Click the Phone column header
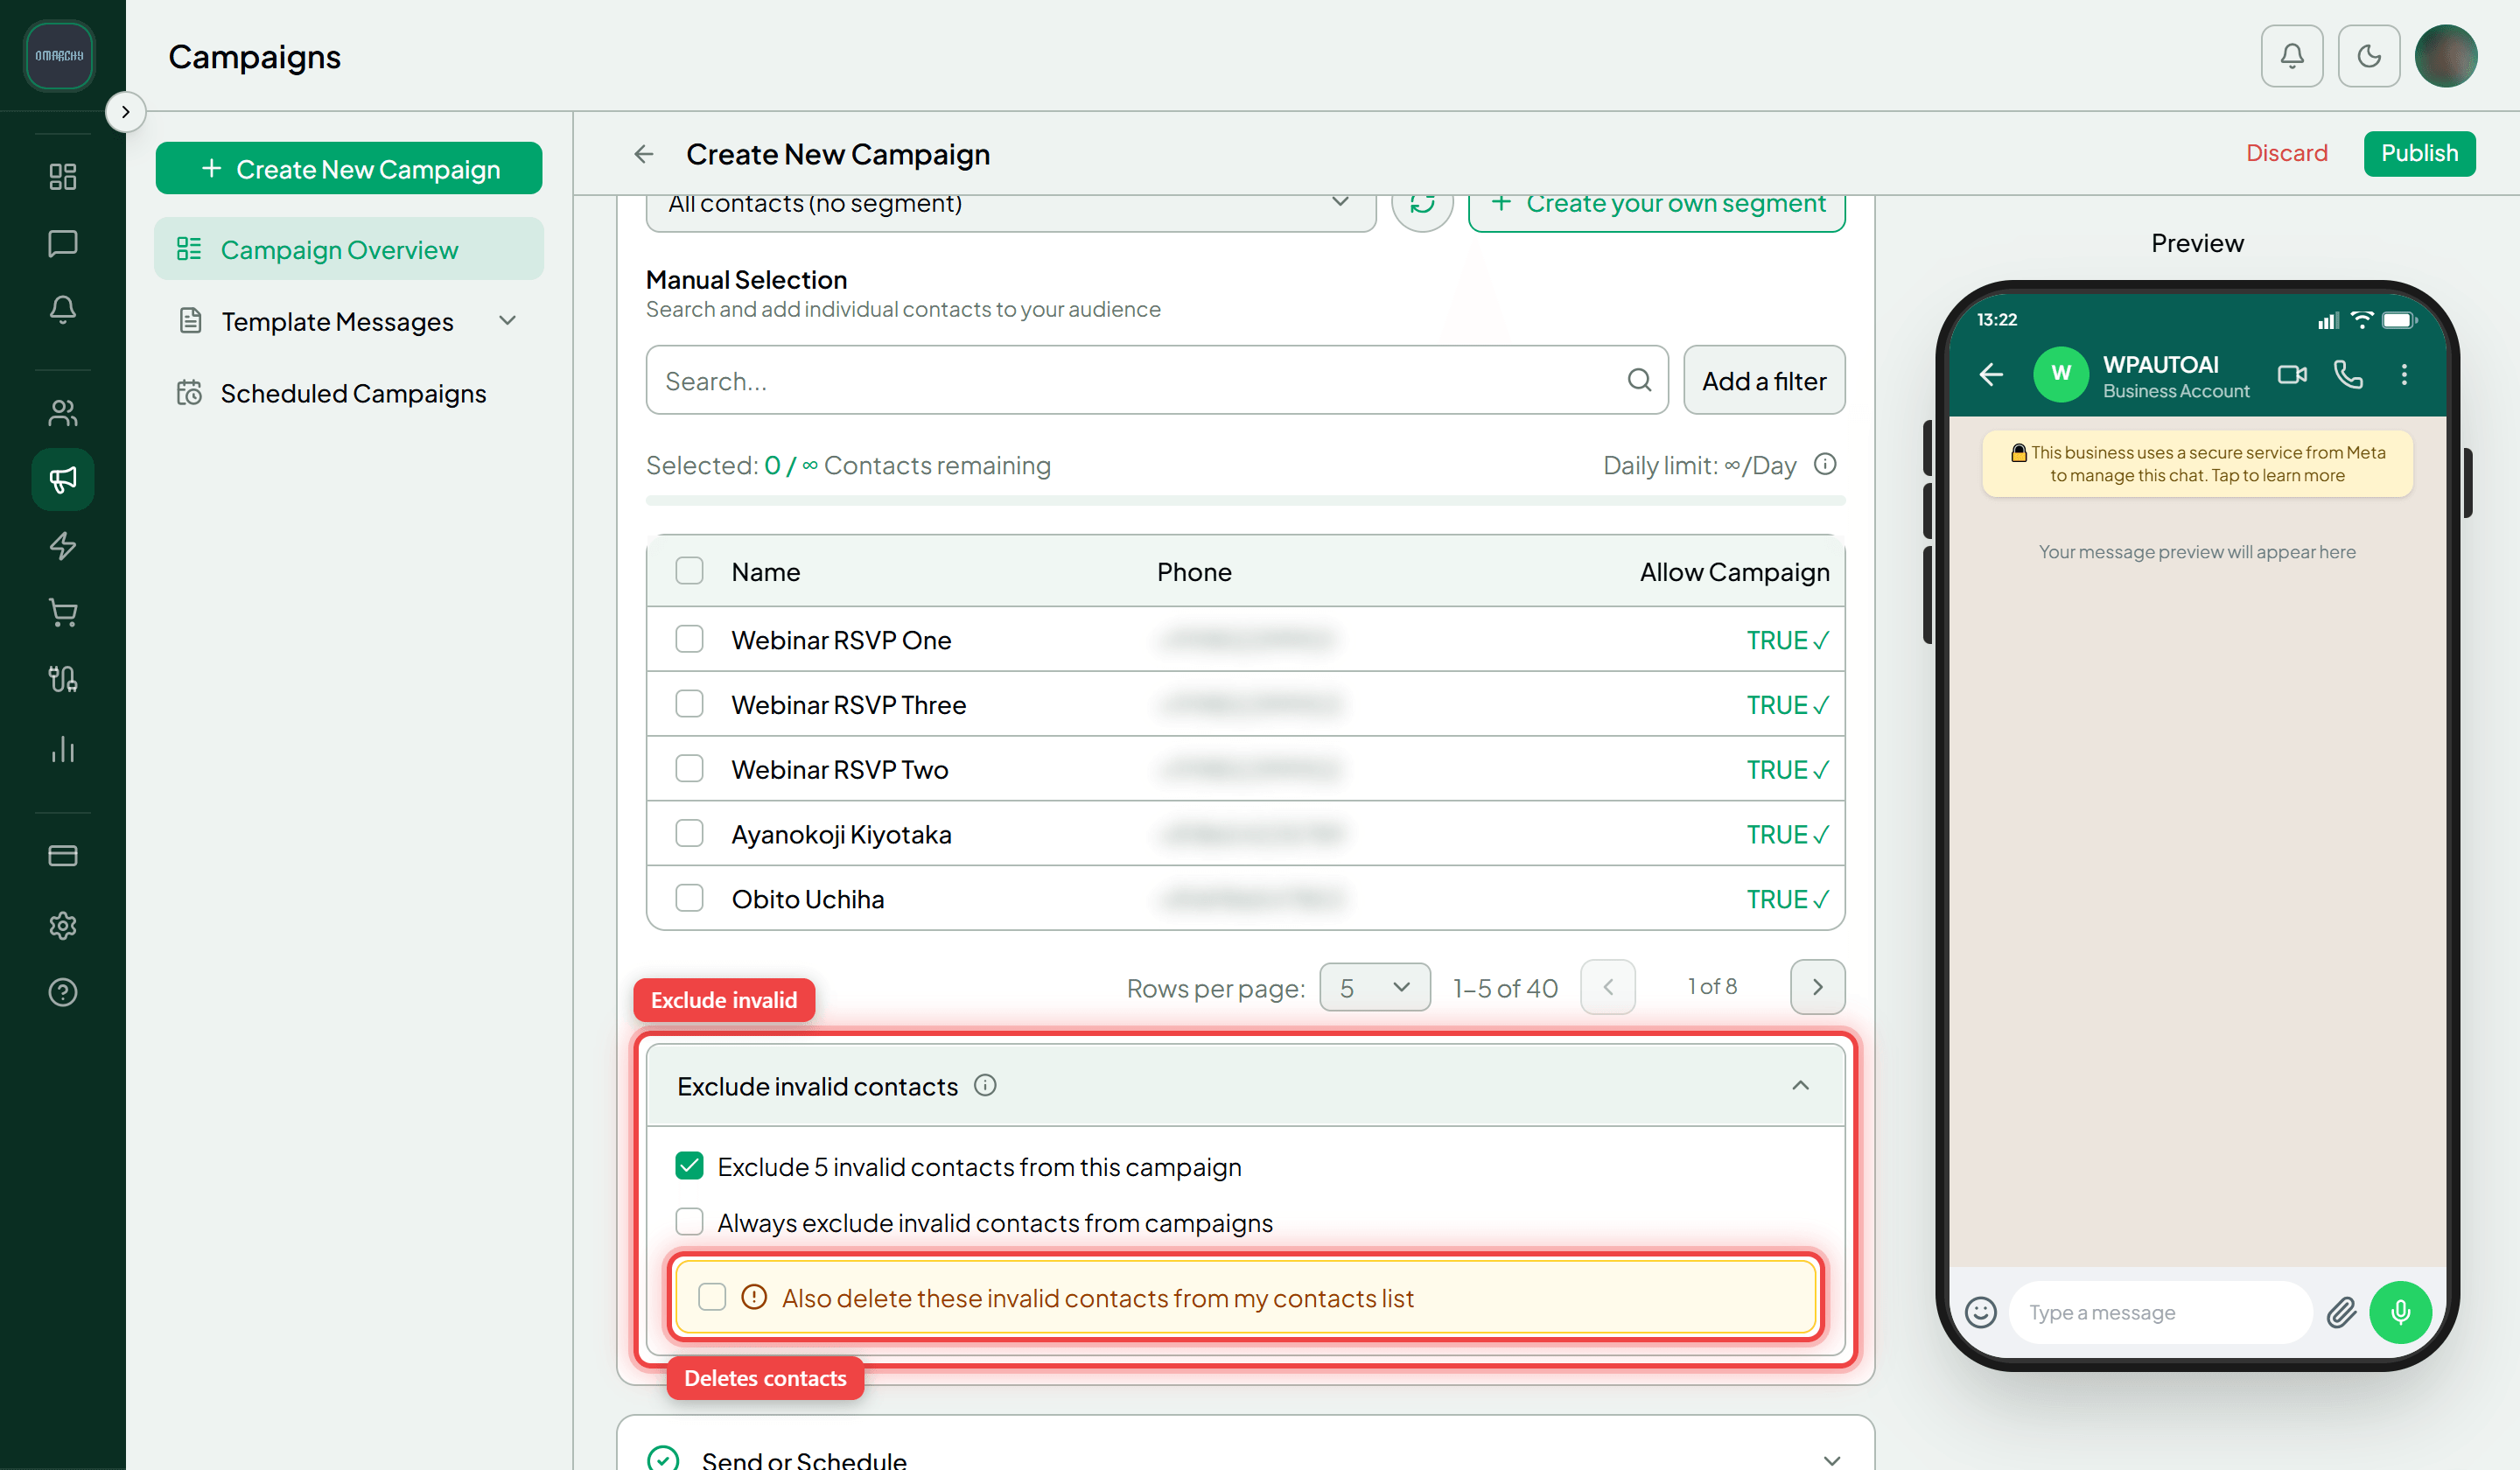Image resolution: width=2520 pixels, height=1470 pixels. click(1194, 572)
